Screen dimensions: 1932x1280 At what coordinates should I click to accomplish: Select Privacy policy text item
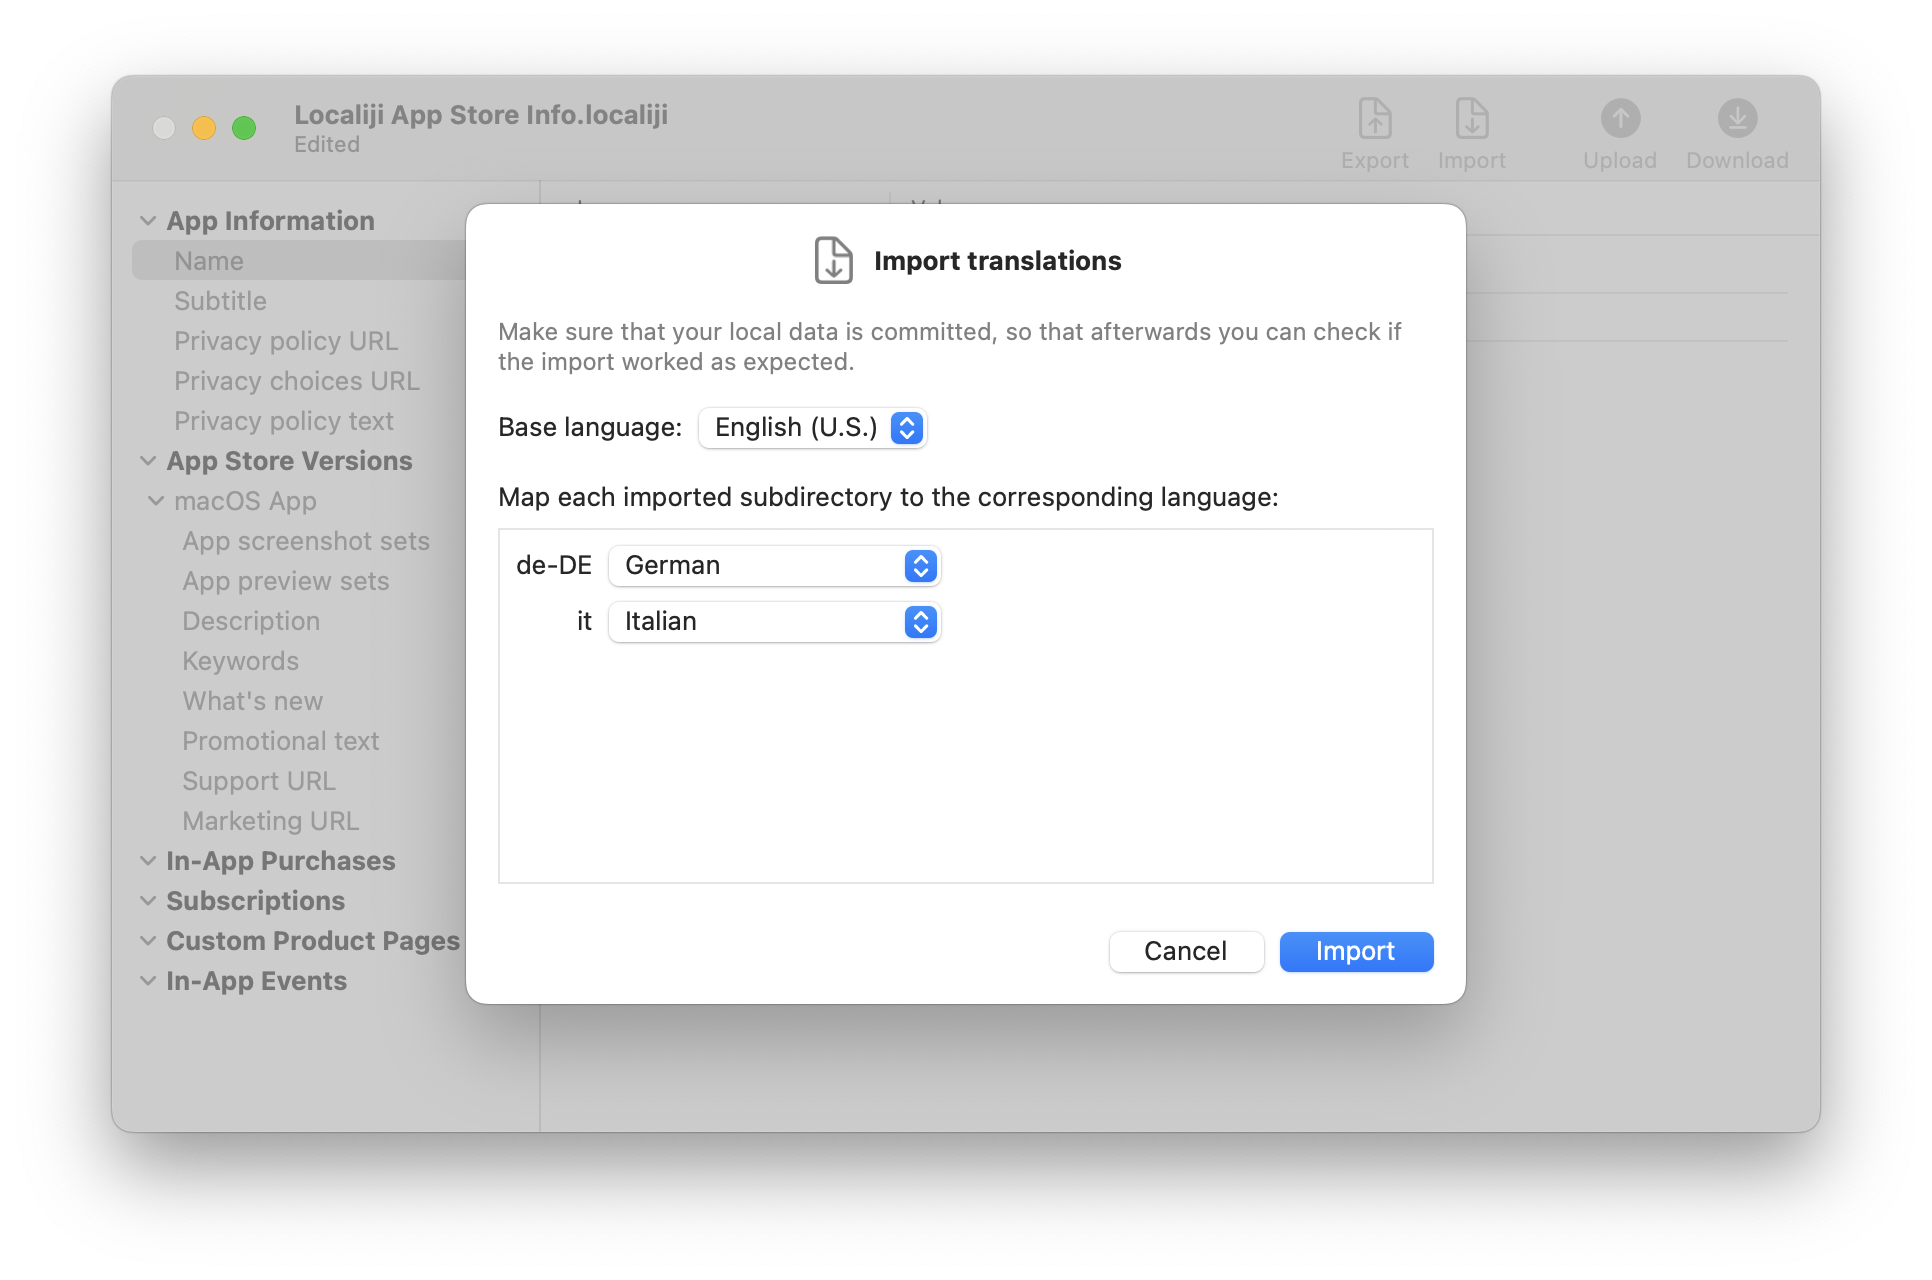[284, 420]
